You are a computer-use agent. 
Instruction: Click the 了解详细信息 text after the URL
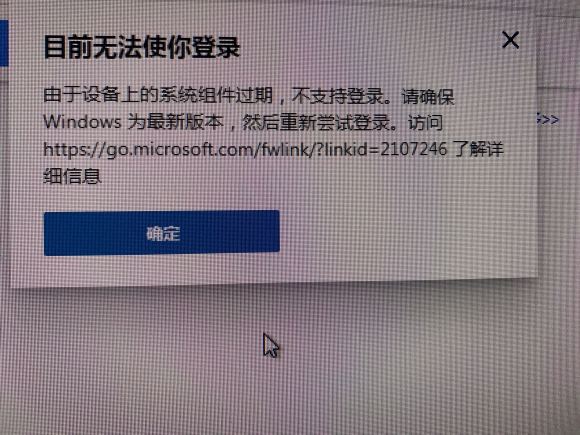pos(274,163)
